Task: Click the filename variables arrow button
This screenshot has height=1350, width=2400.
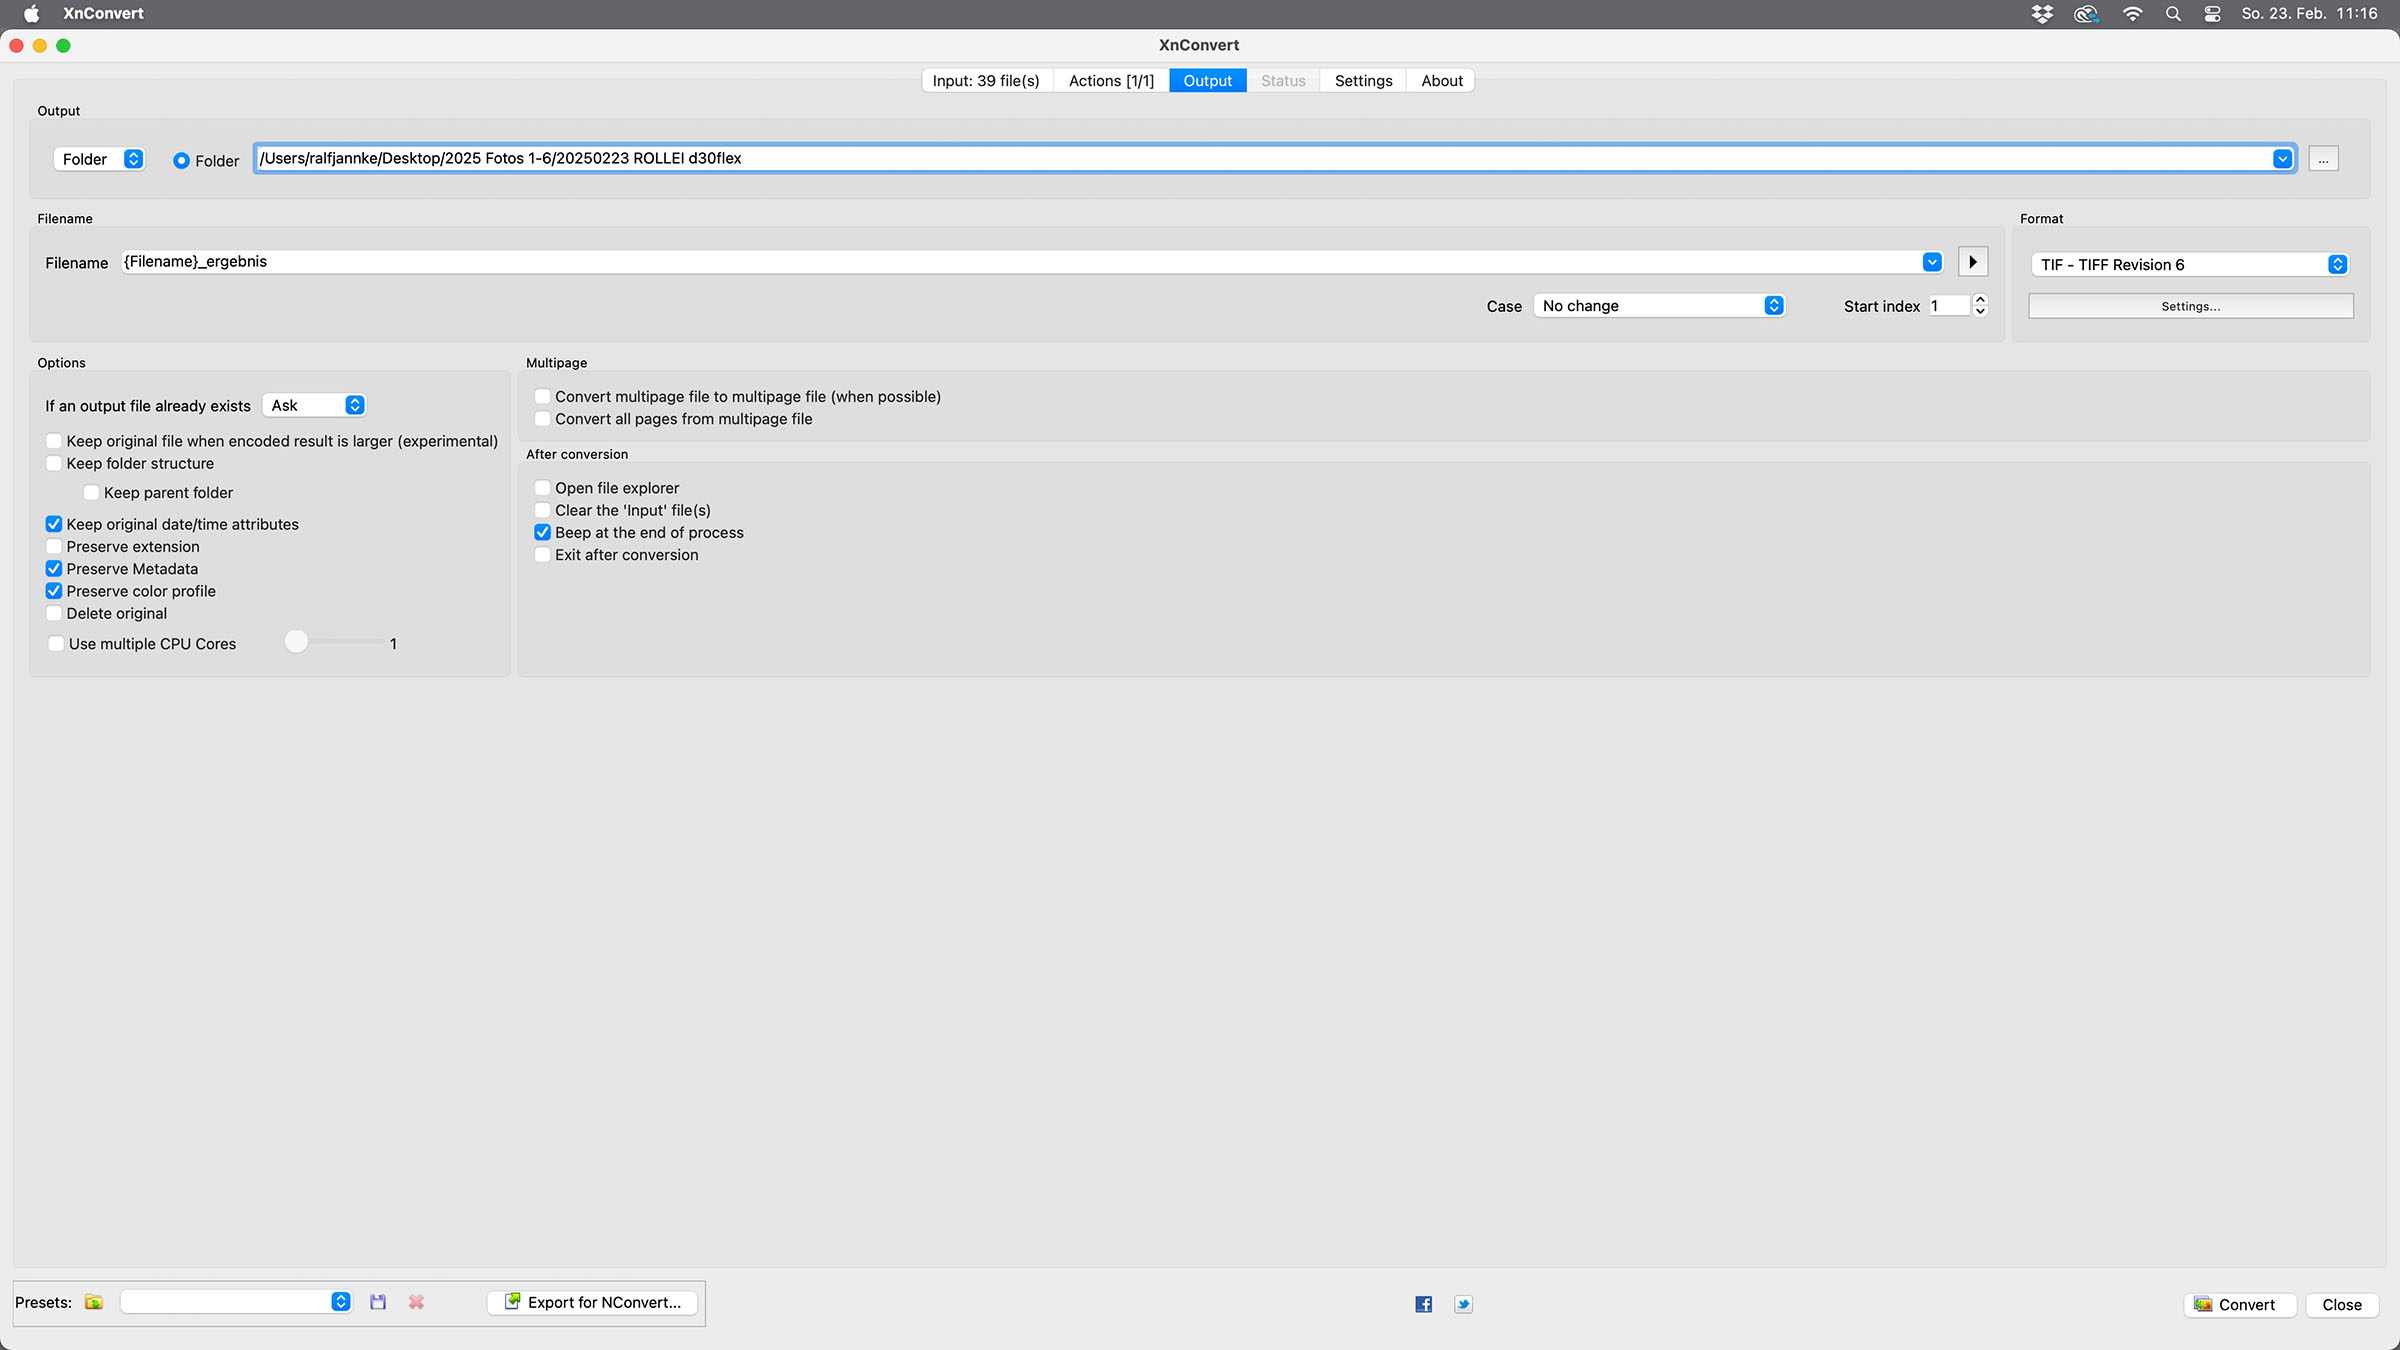Action: [1972, 262]
